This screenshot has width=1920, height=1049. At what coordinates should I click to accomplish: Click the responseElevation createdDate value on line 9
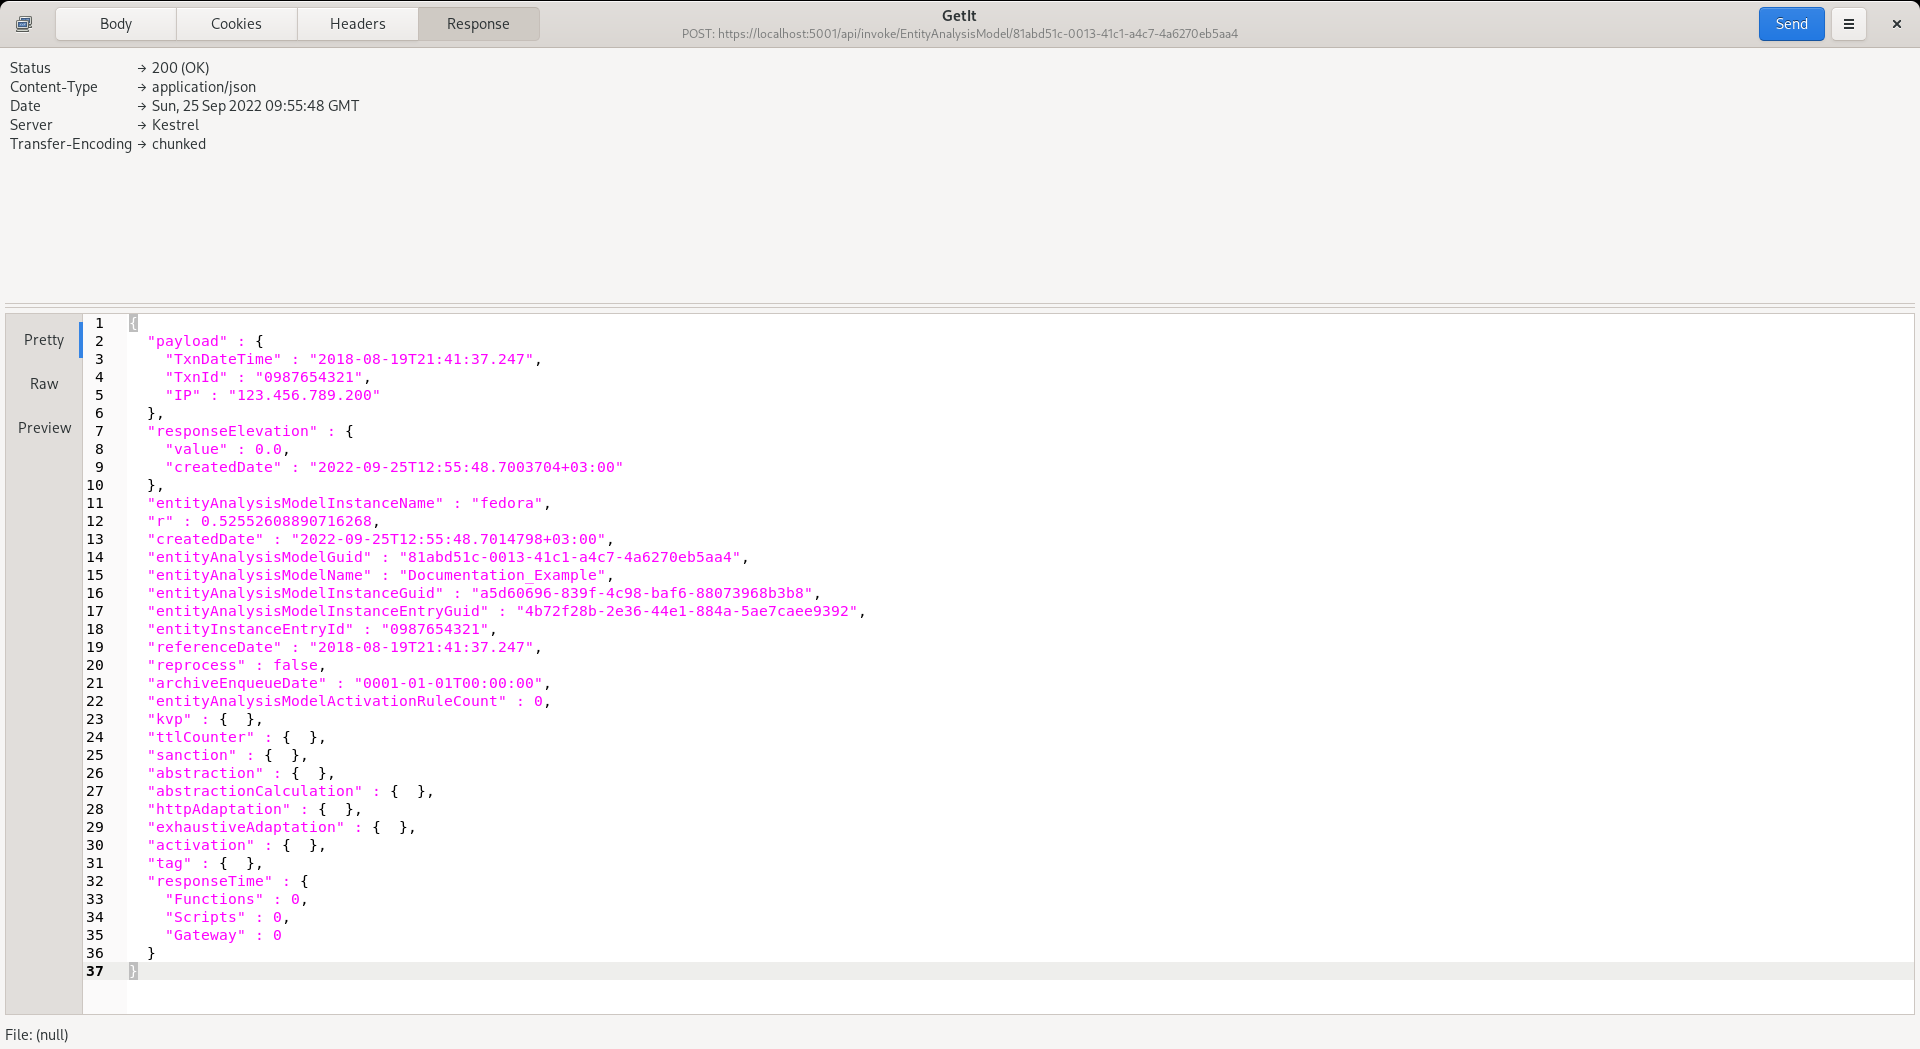click(466, 468)
